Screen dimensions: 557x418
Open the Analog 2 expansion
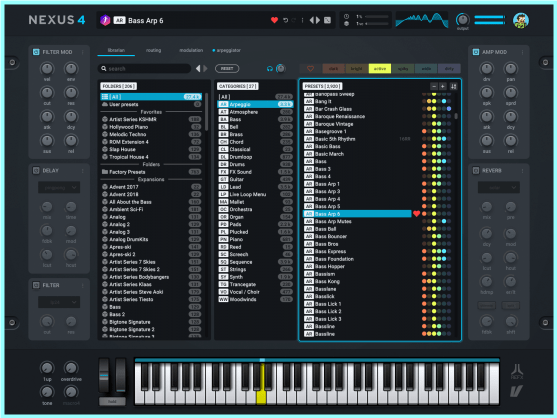151,224
